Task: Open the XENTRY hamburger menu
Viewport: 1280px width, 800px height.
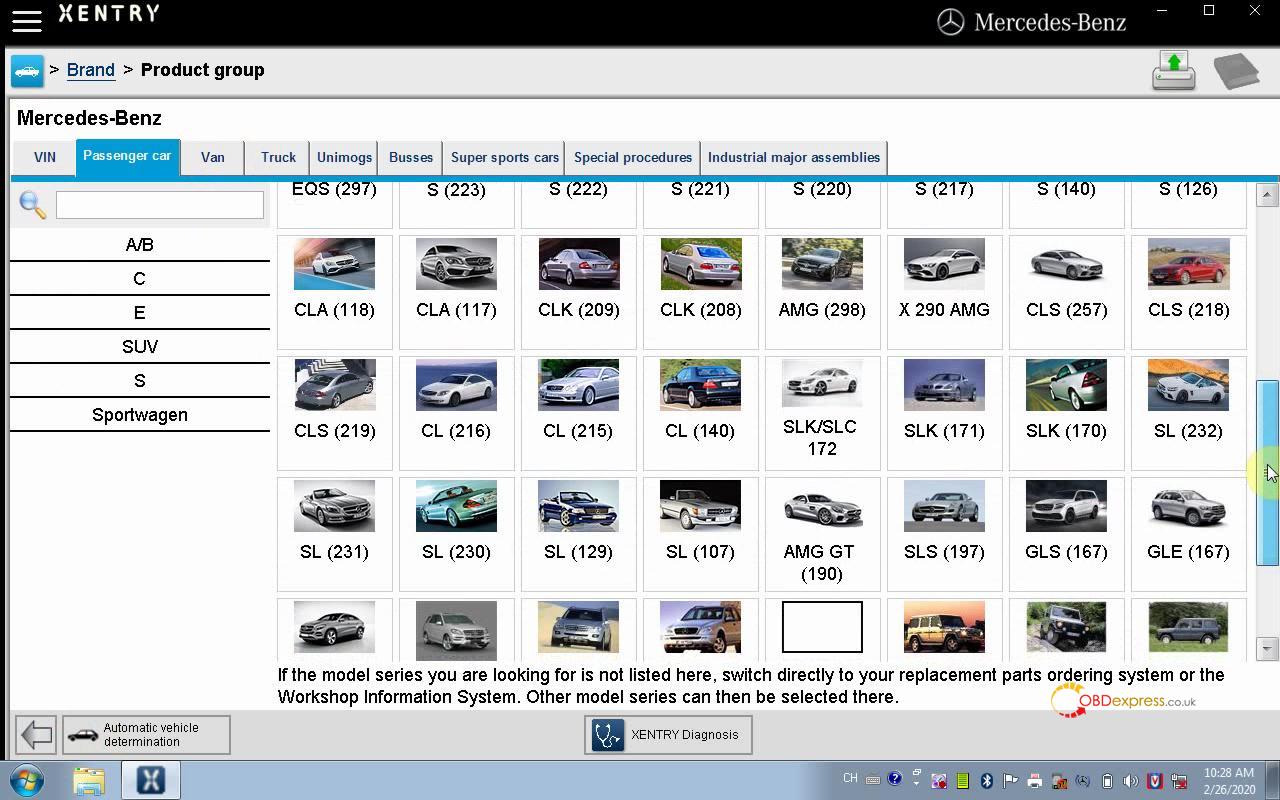Action: (x=27, y=21)
